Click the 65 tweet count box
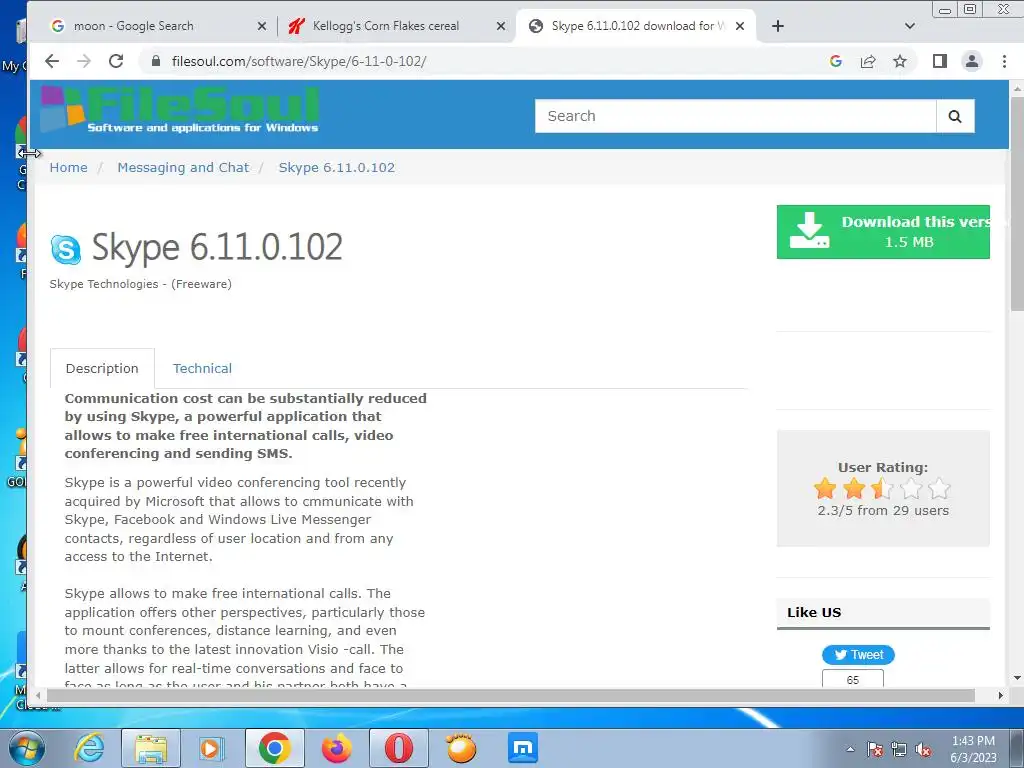1024x768 pixels. click(x=852, y=679)
